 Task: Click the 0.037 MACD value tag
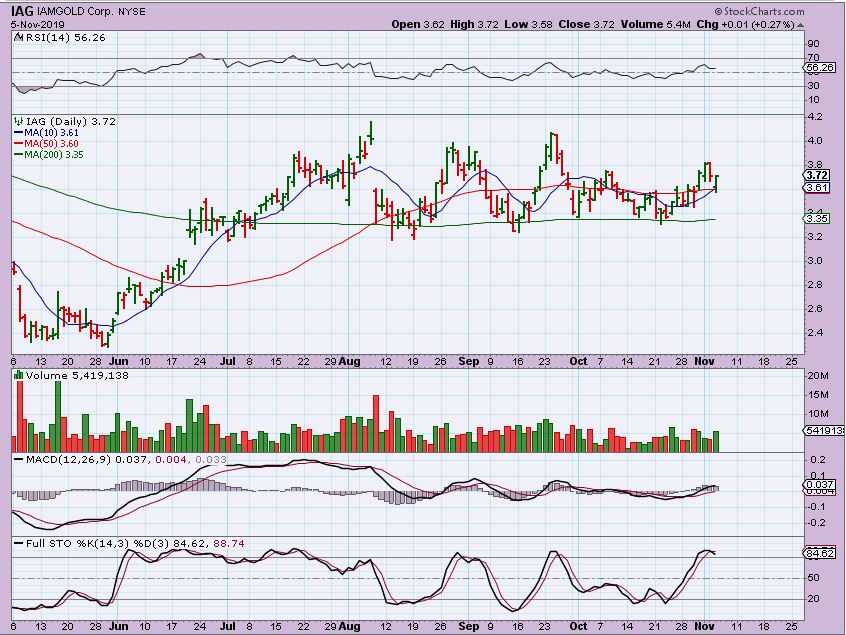point(816,485)
